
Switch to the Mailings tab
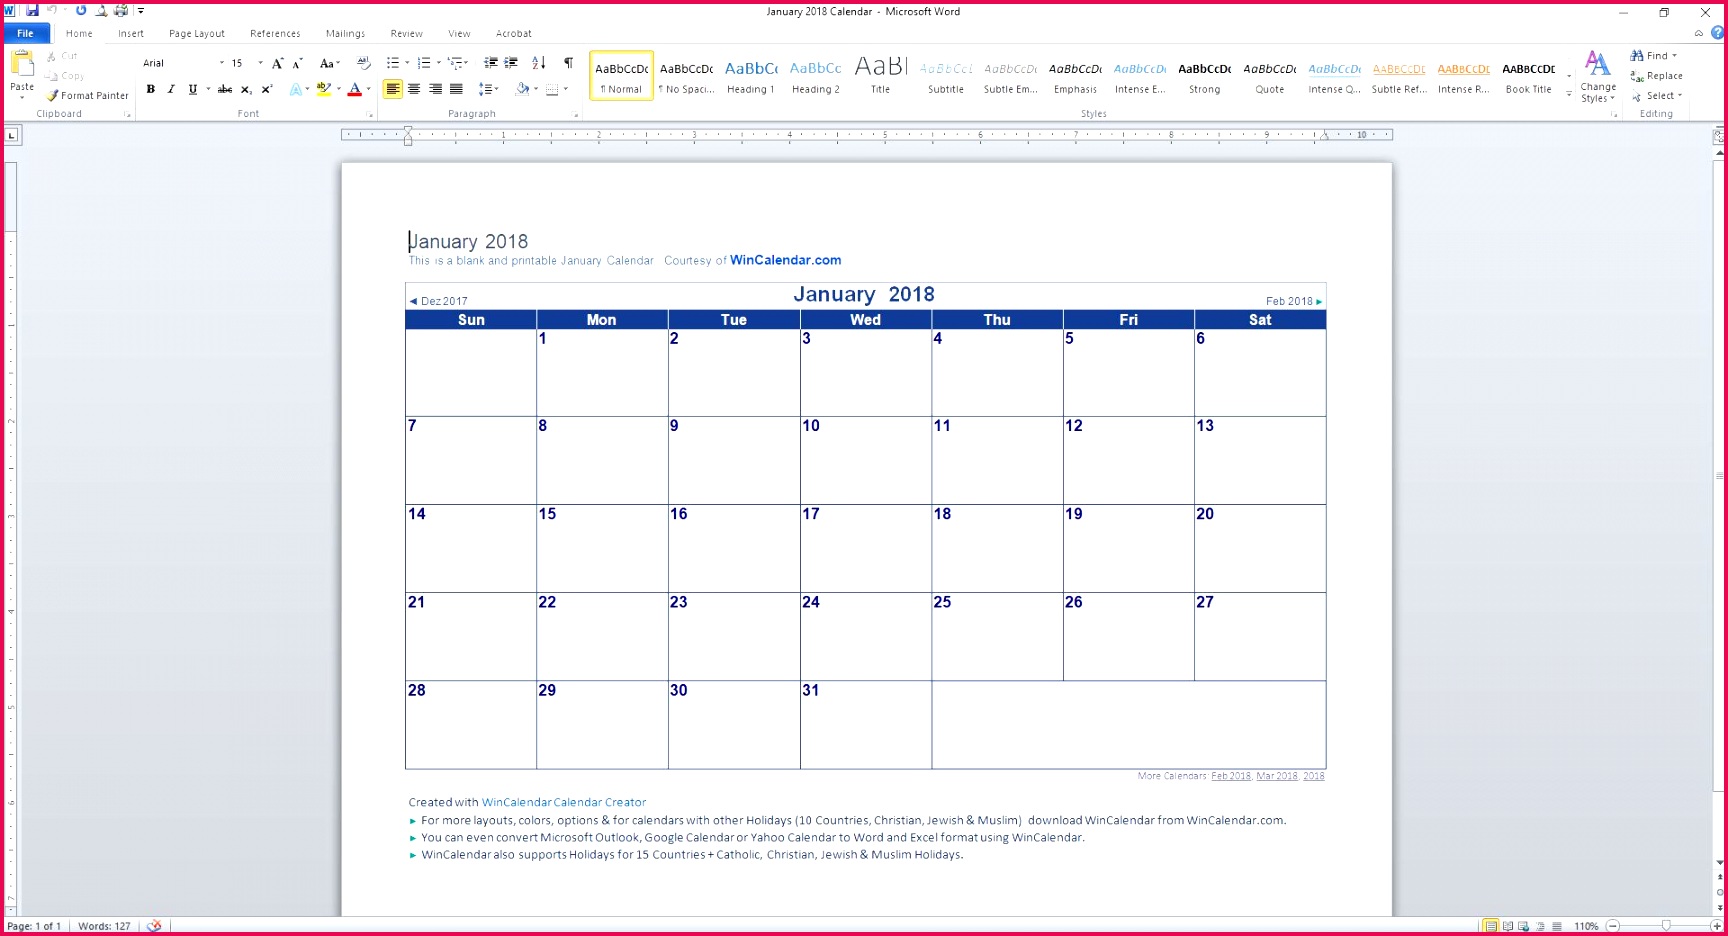[x=345, y=33]
